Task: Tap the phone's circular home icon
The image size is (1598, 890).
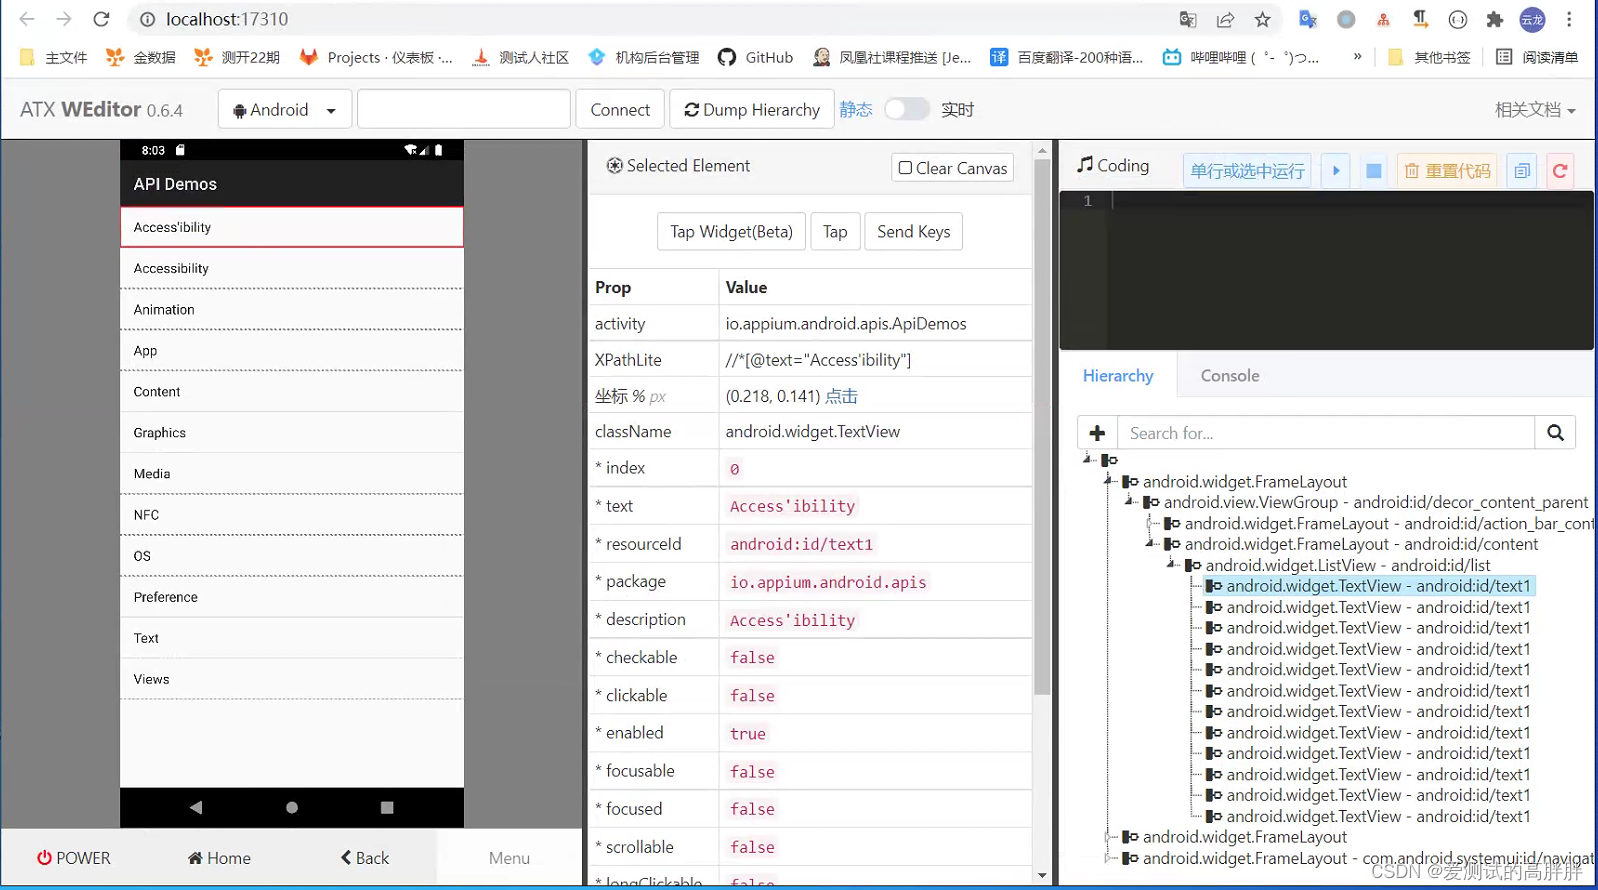Action: click(x=292, y=807)
